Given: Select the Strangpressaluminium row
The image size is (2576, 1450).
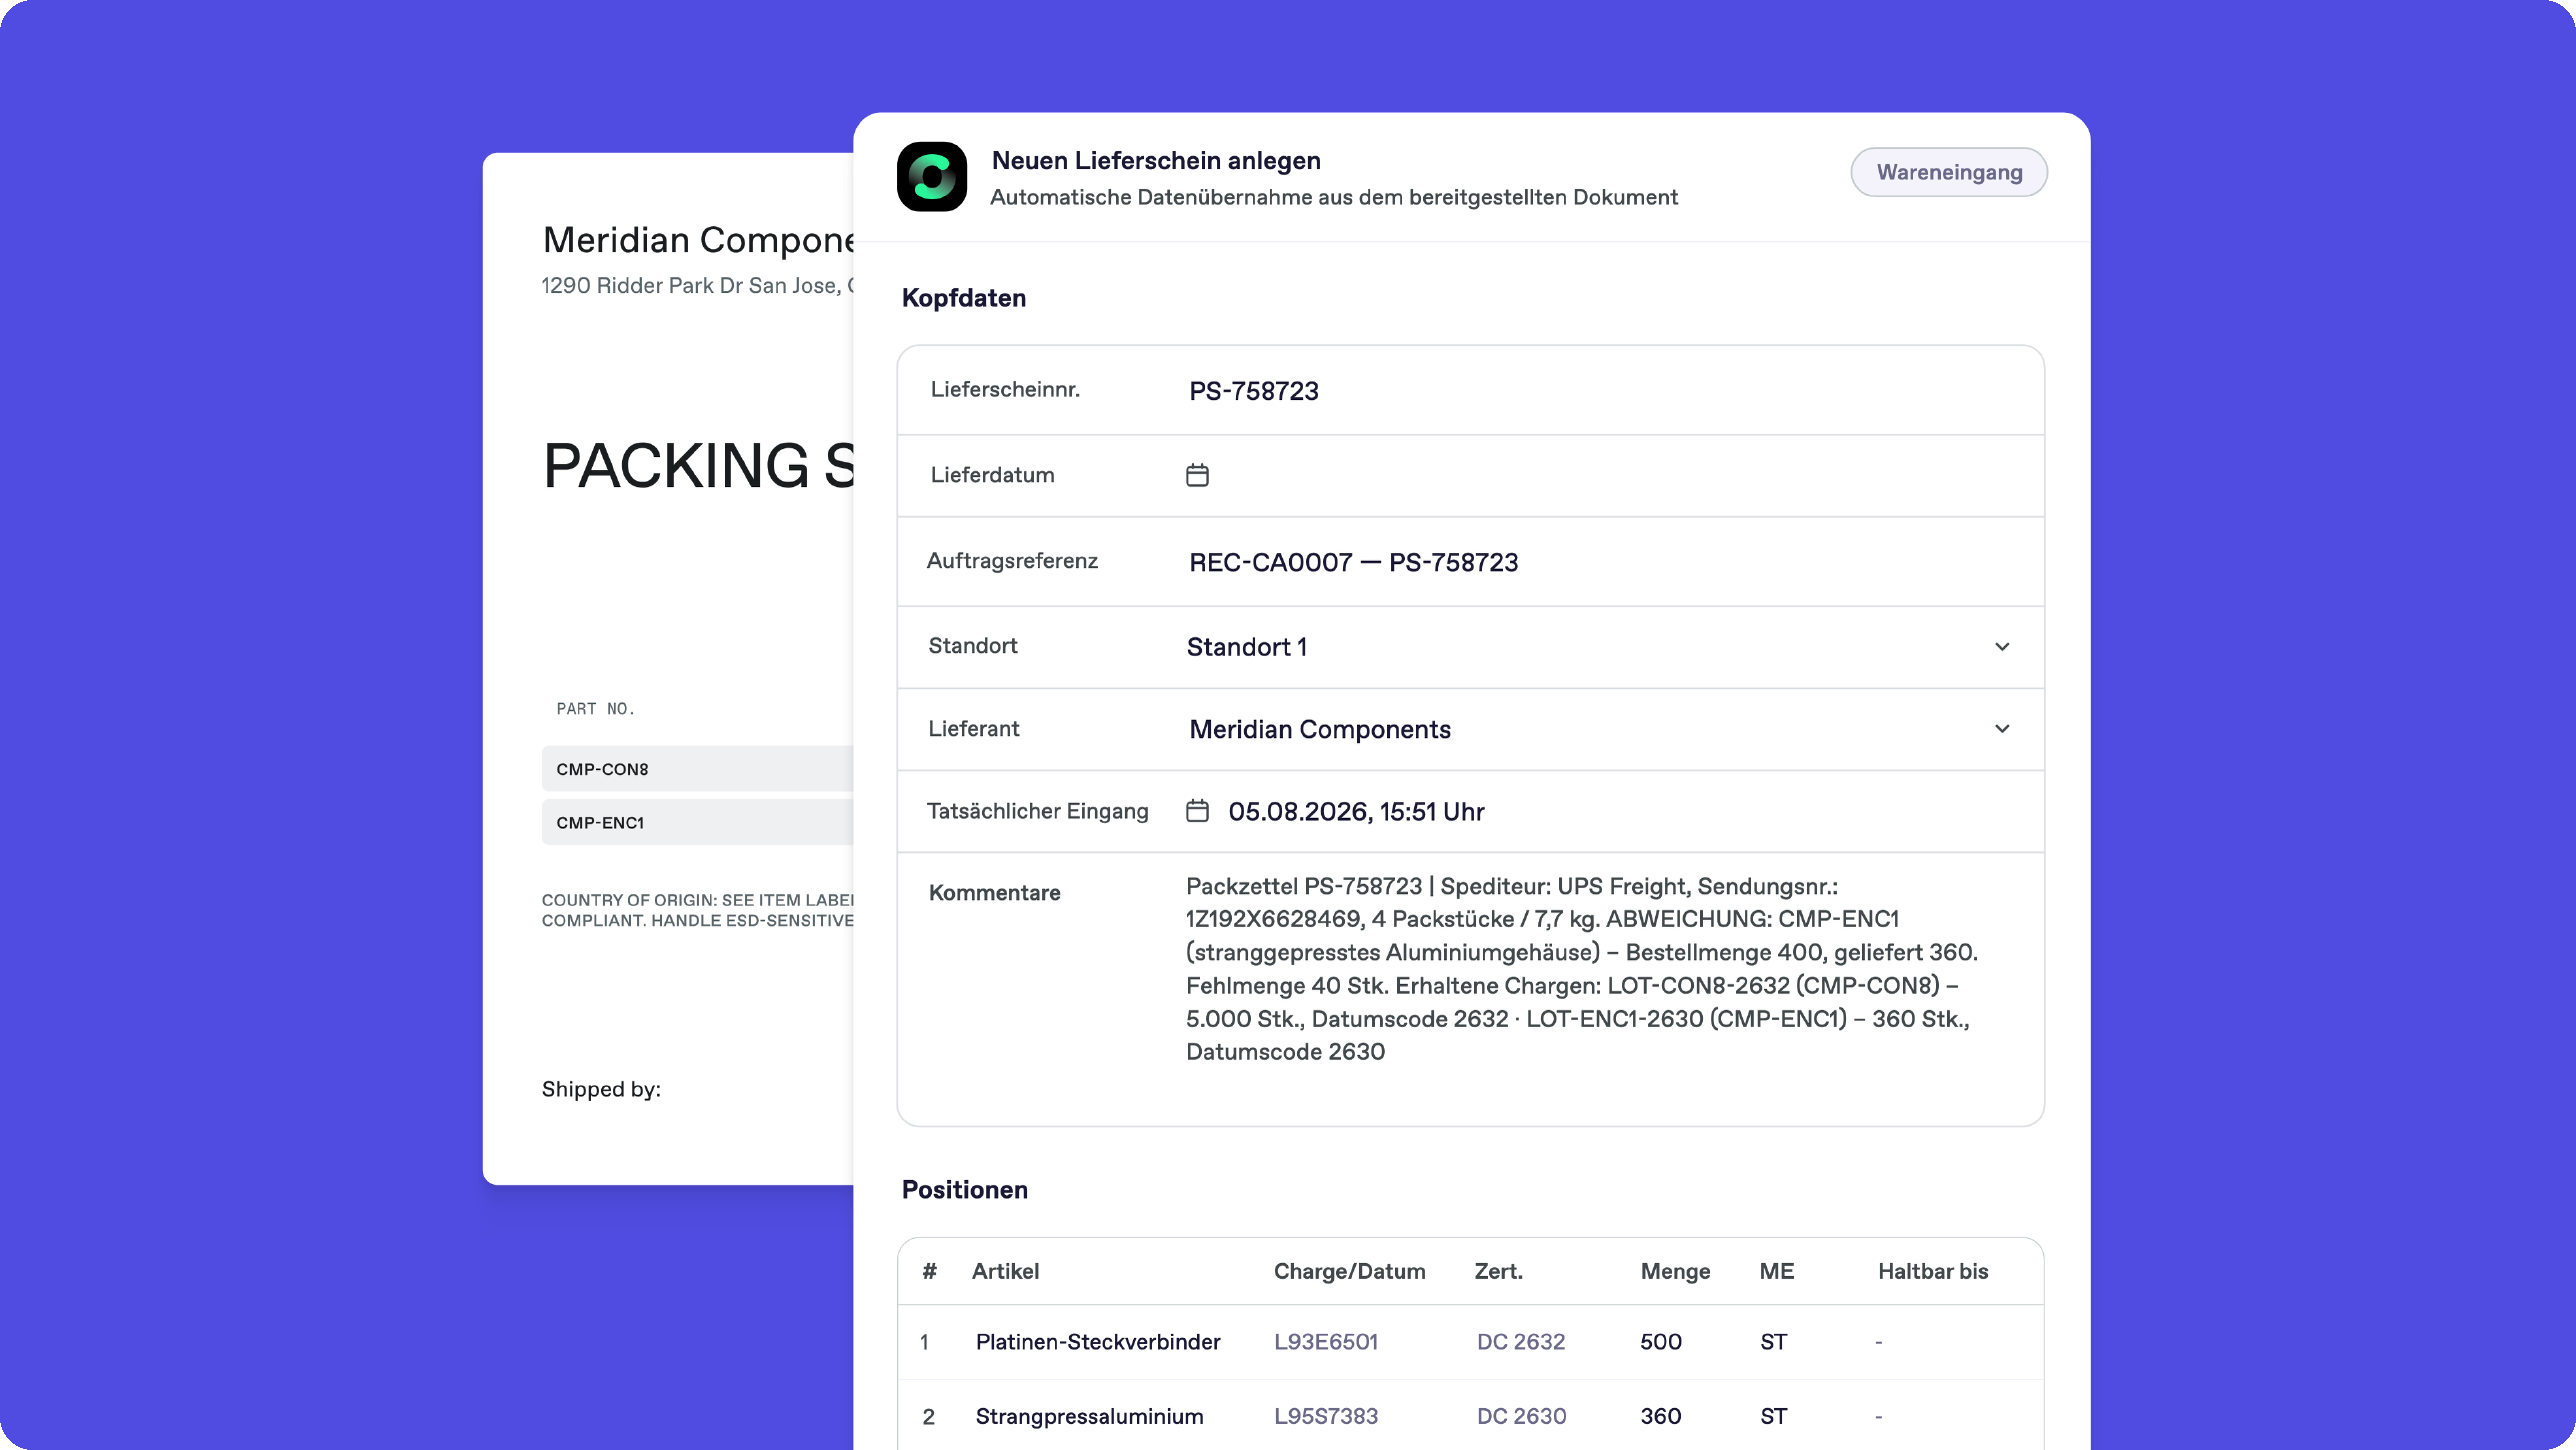Looking at the screenshot, I should 1470,1416.
